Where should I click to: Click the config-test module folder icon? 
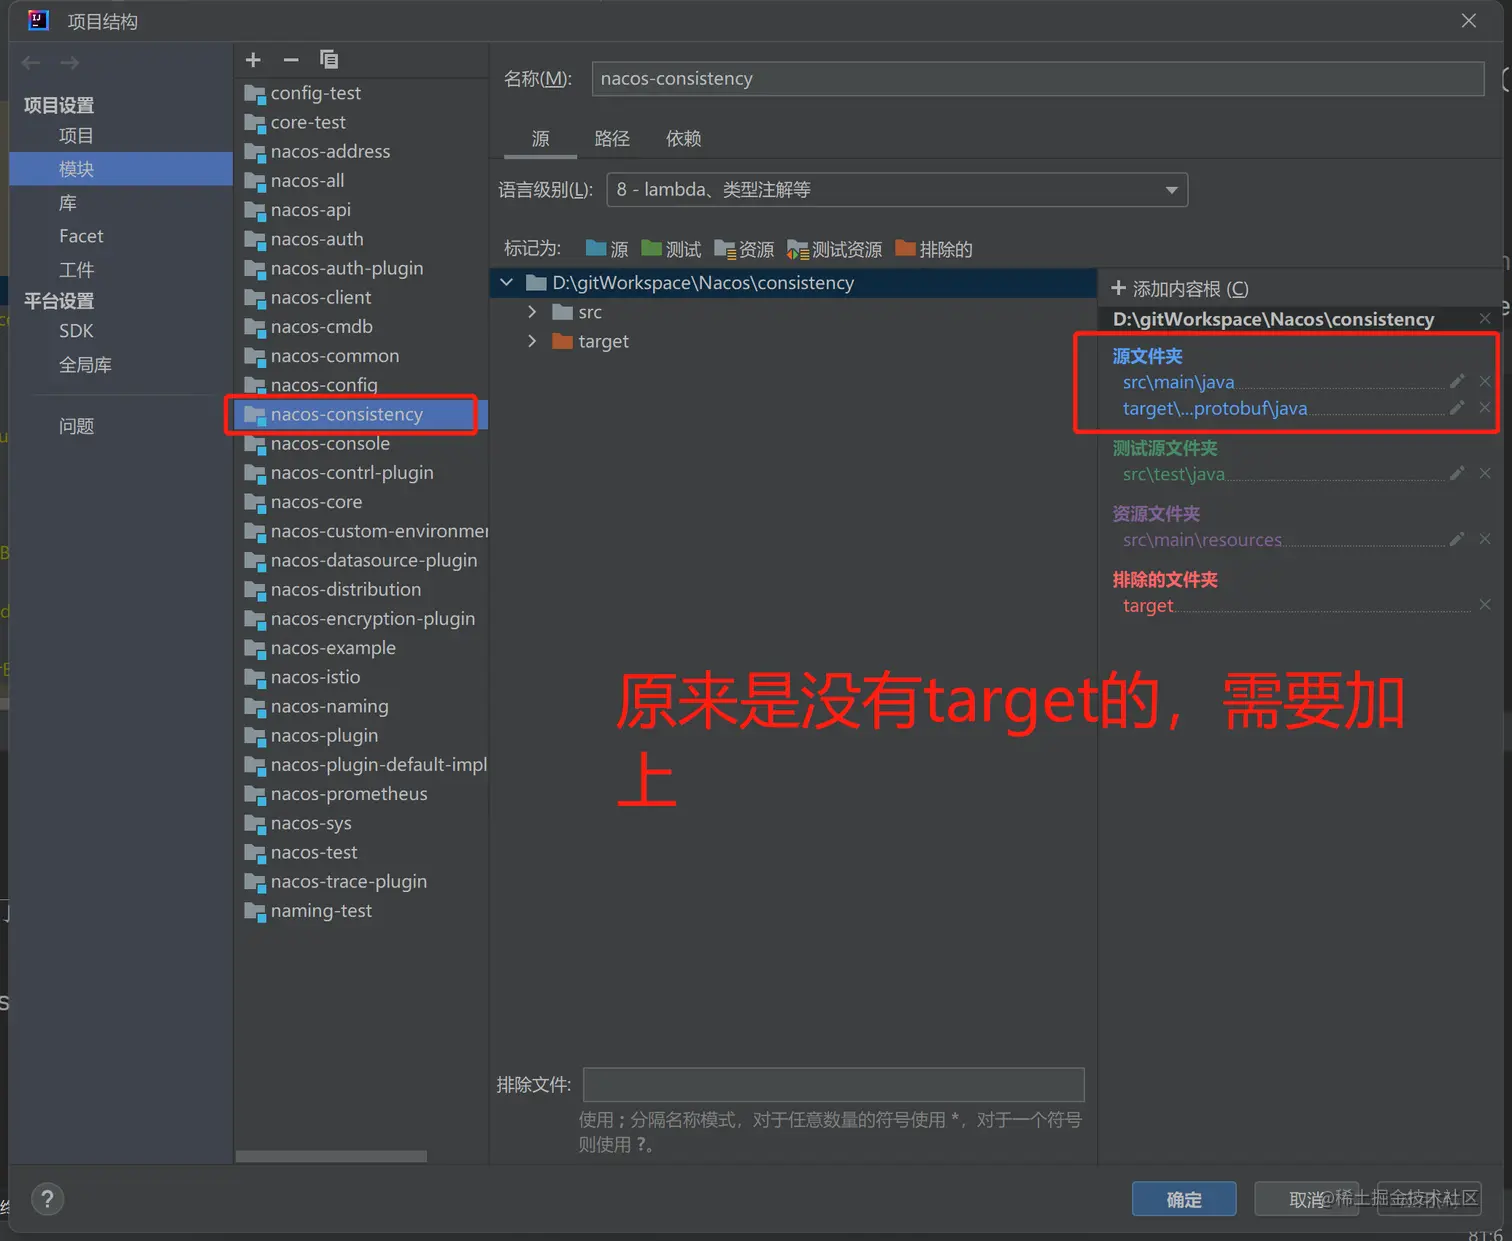click(x=255, y=93)
